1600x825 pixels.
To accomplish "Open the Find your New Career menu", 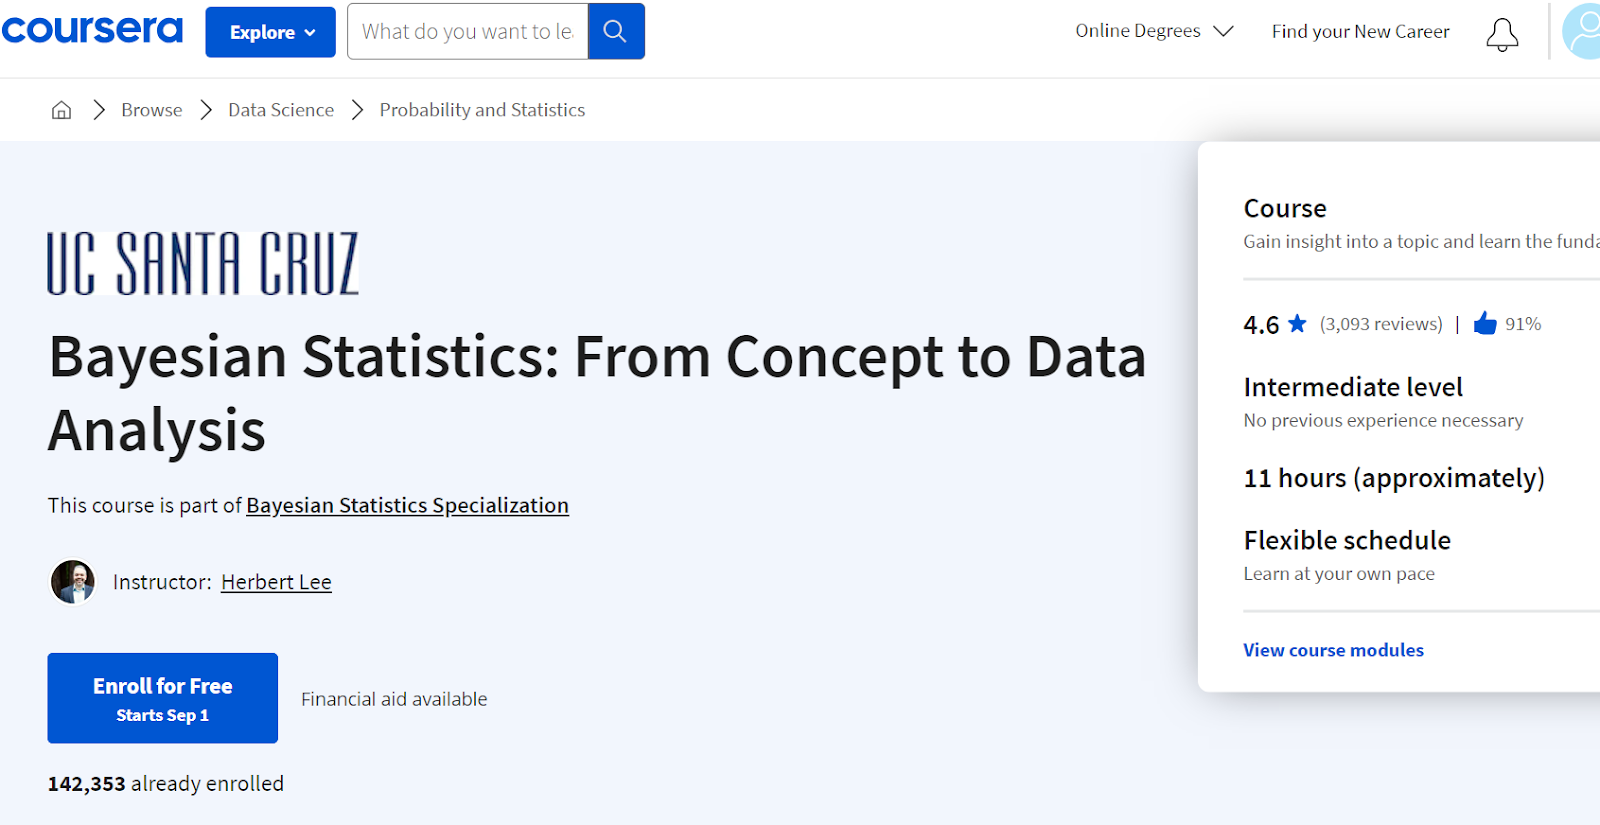I will point(1360,31).
